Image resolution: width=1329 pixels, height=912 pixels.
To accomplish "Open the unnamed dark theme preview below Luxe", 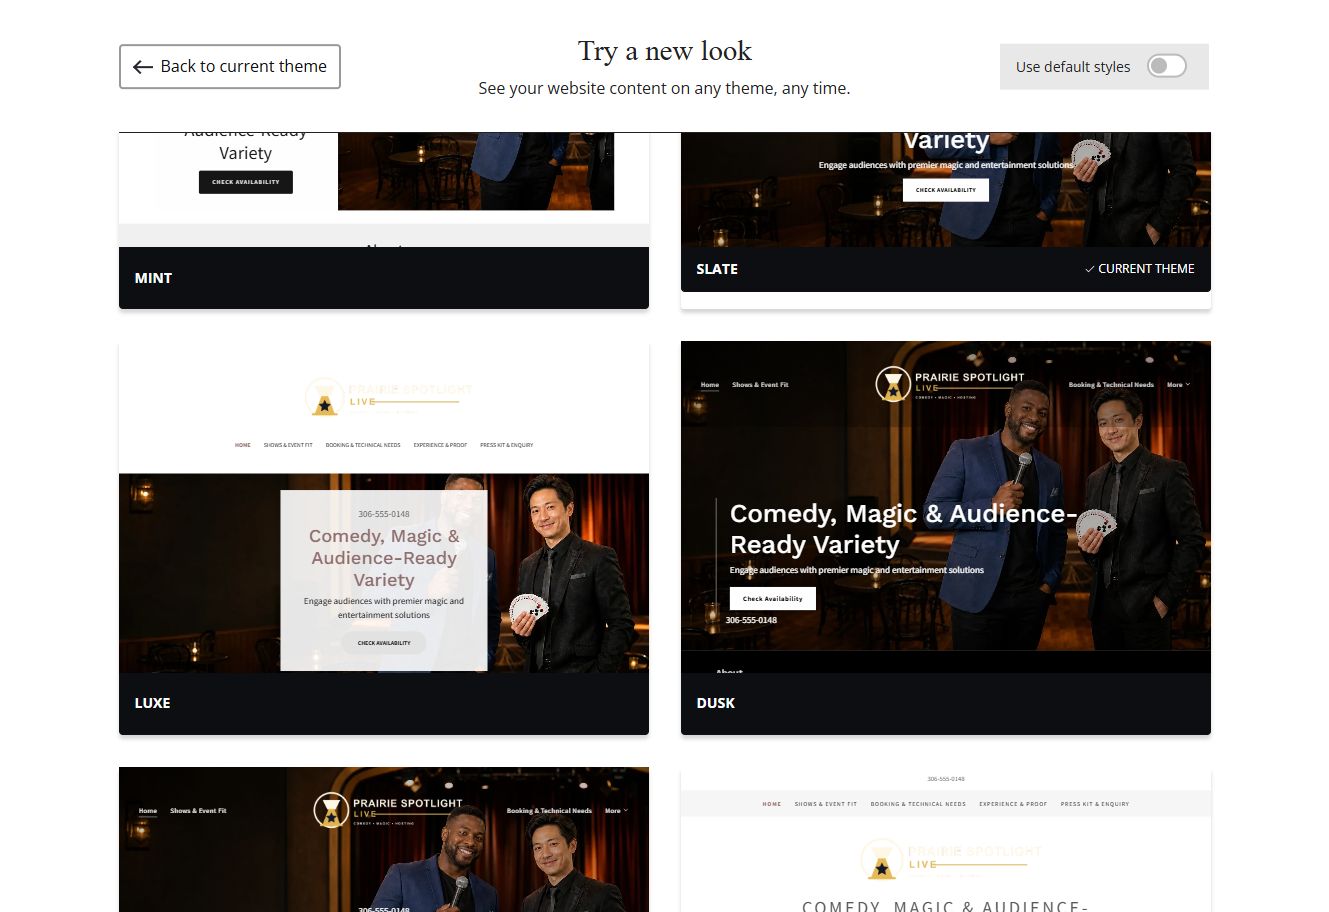I will click(x=384, y=840).
